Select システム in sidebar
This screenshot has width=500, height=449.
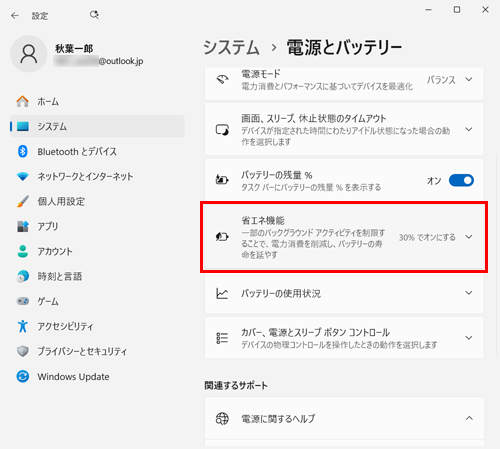coord(97,126)
